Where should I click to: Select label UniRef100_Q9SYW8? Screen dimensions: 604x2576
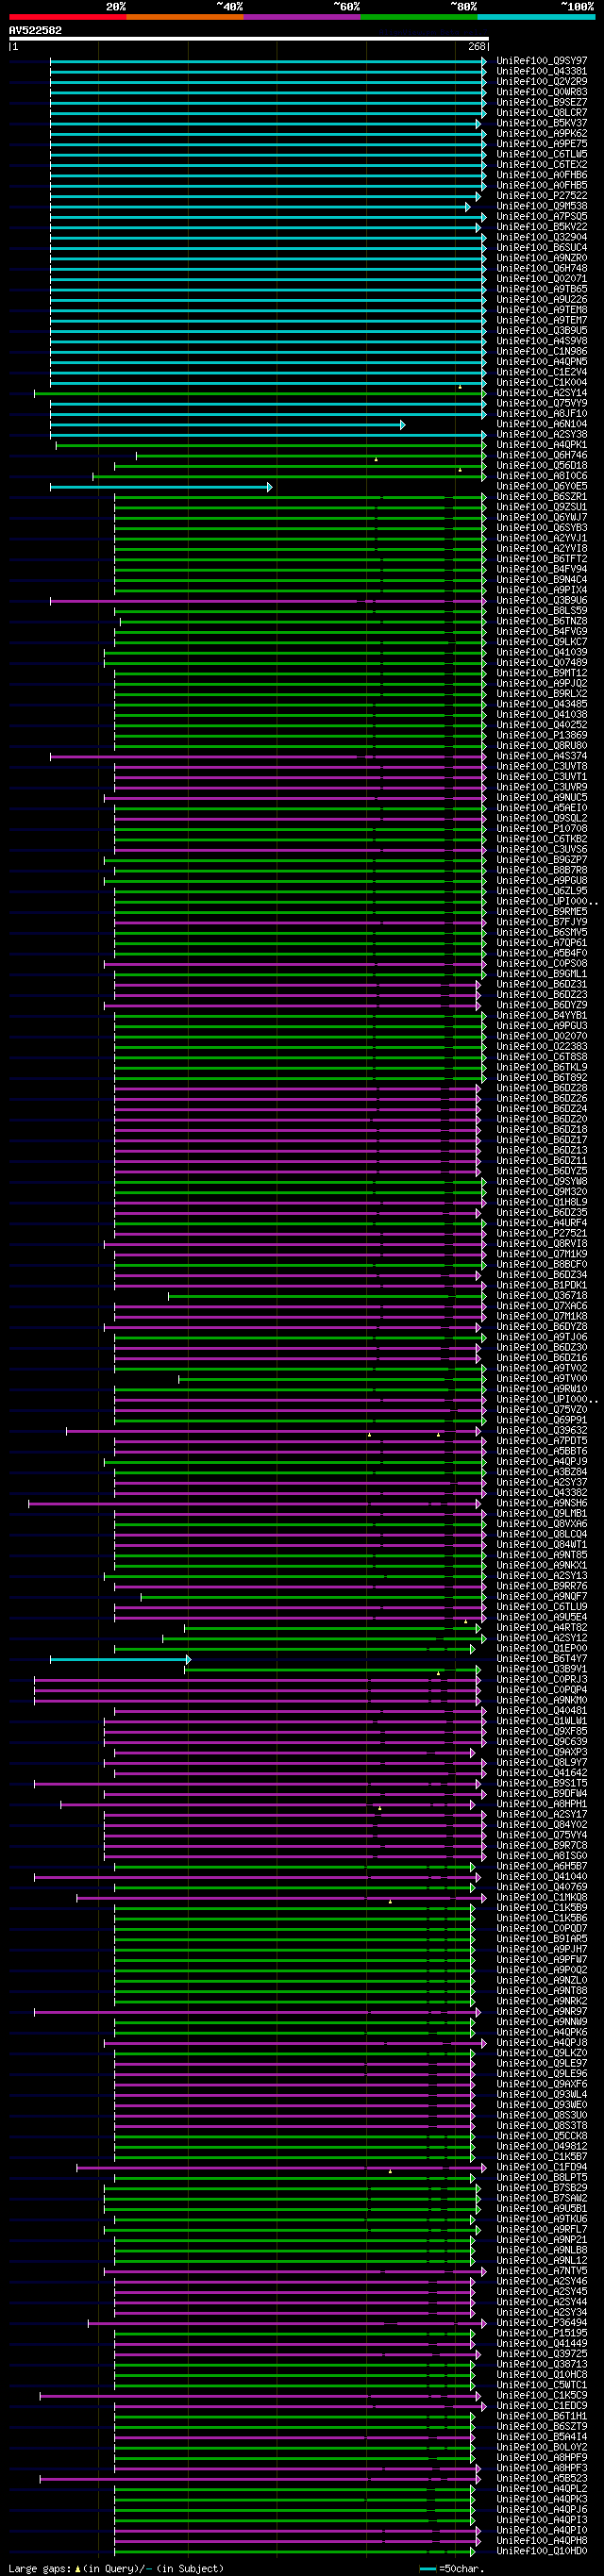tap(542, 1181)
